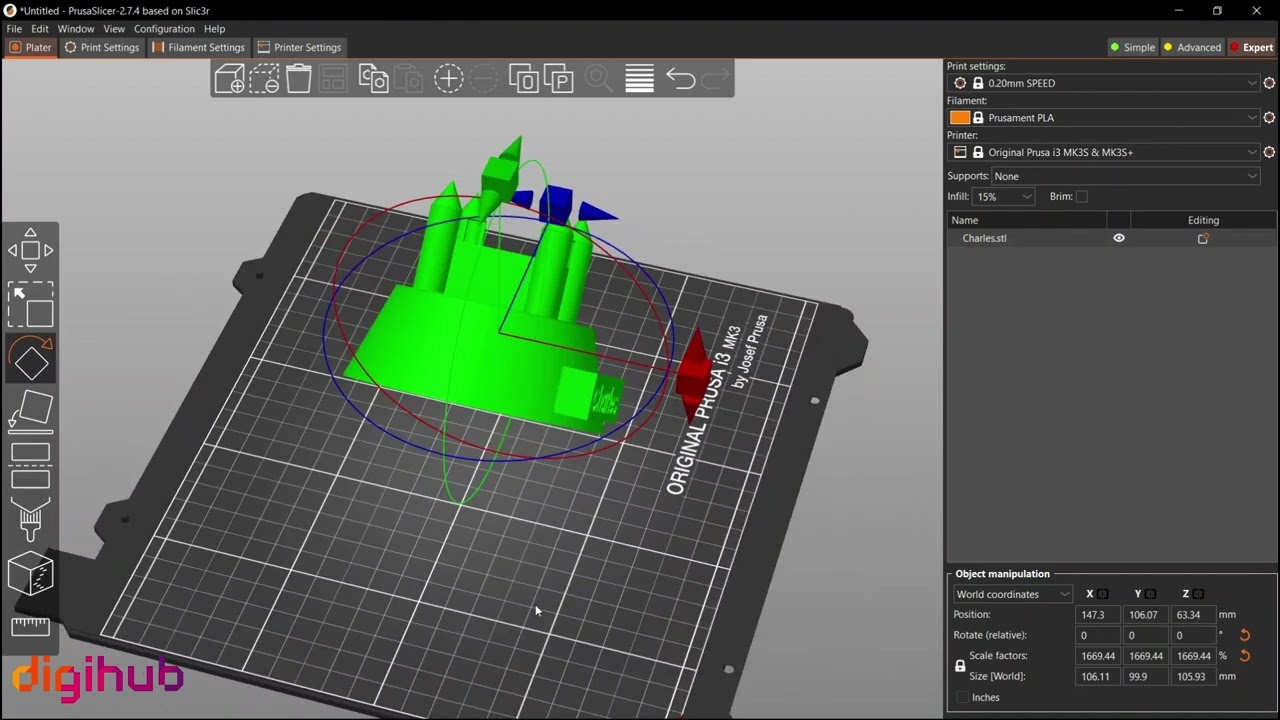Select the Measure ruler tool

coord(30,627)
